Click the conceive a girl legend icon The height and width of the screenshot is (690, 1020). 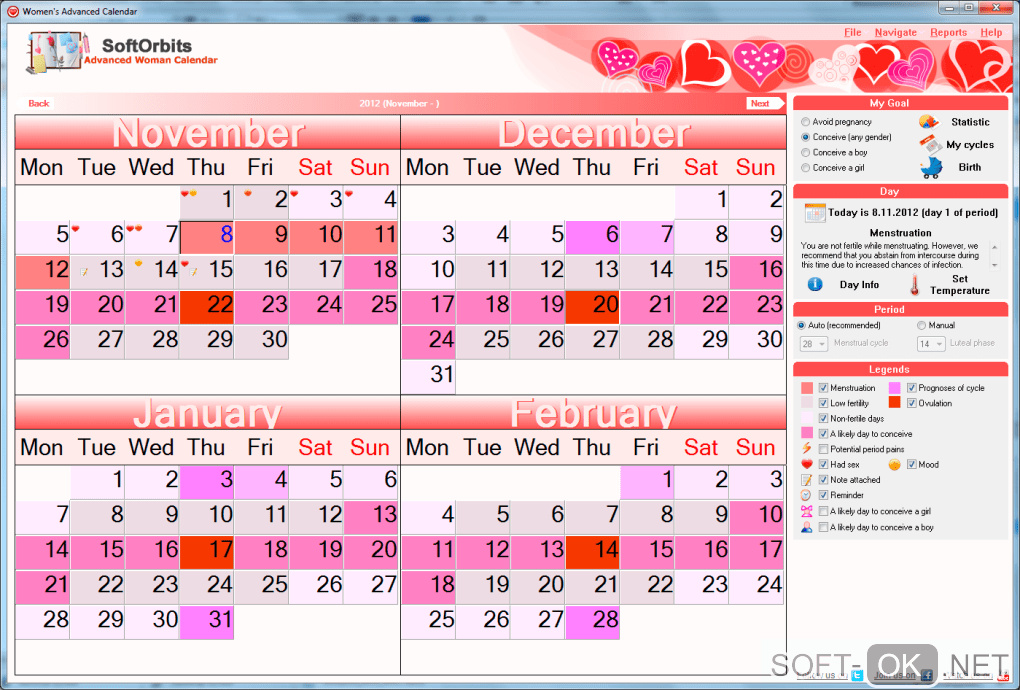point(807,511)
